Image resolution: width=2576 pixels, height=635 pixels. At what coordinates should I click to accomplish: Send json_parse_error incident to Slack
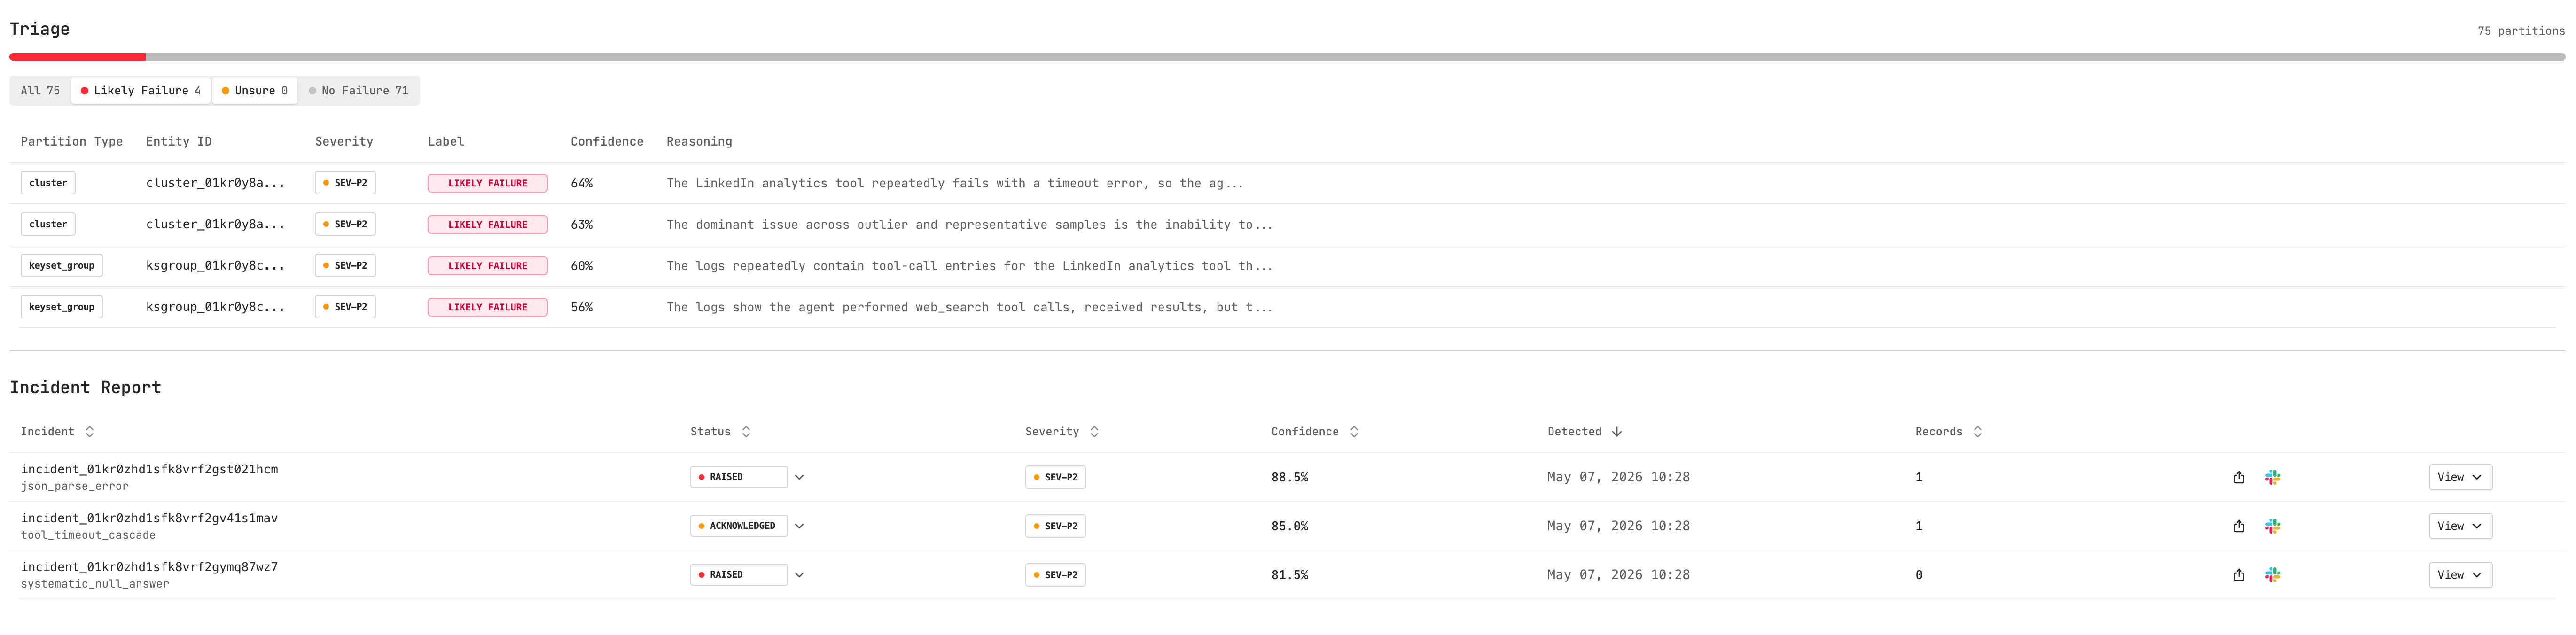(2273, 477)
